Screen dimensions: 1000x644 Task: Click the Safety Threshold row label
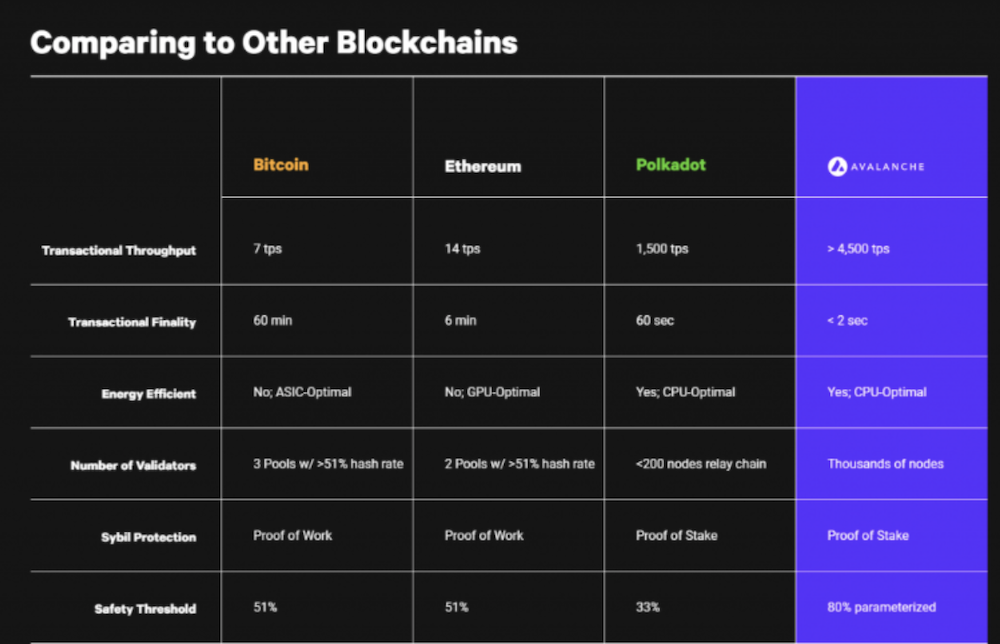tap(145, 609)
